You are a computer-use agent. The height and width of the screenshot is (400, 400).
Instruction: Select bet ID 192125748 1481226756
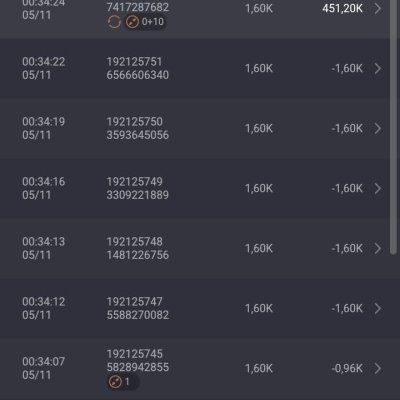138,248
